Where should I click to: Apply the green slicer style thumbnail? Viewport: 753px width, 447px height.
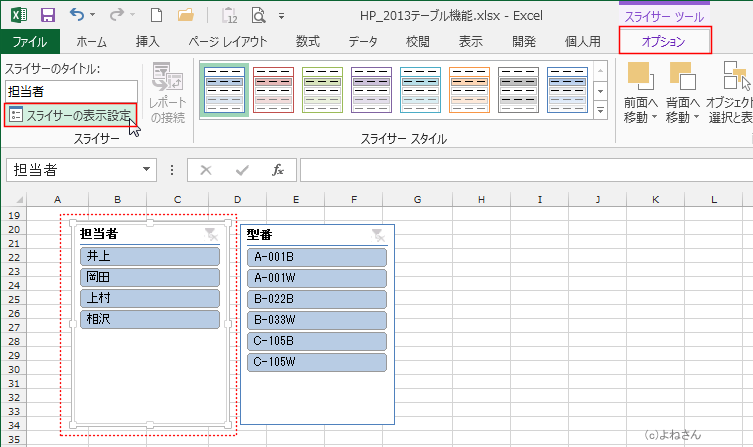point(322,90)
